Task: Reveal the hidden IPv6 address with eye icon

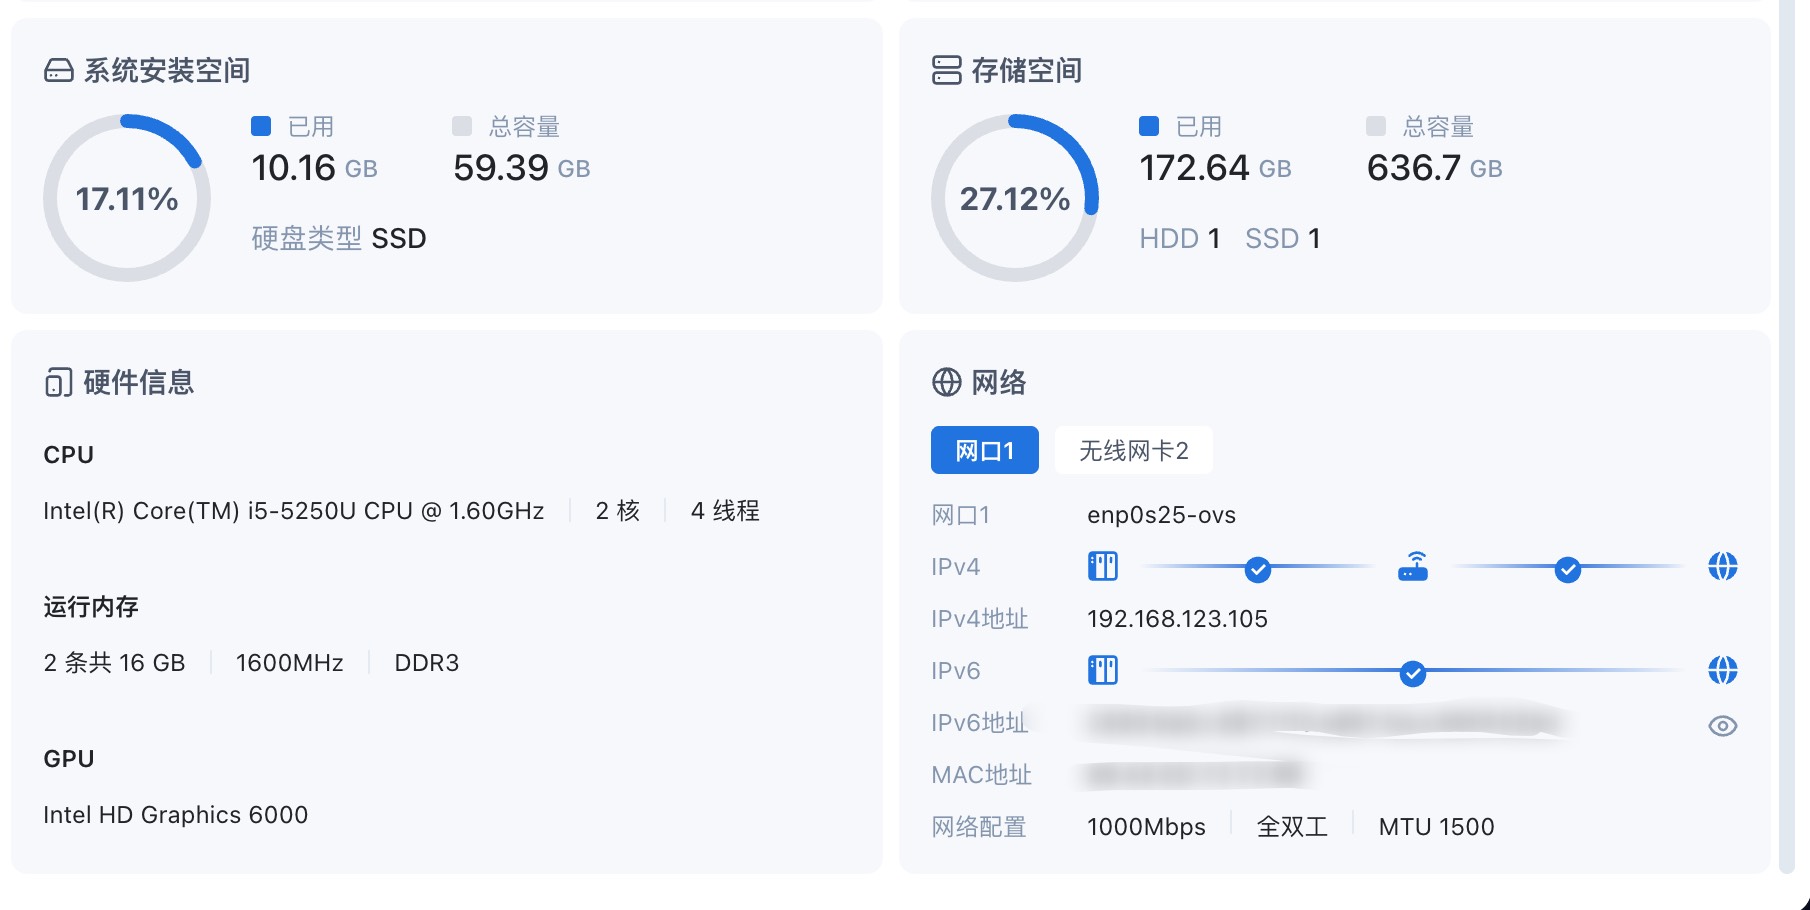Action: tap(1722, 726)
